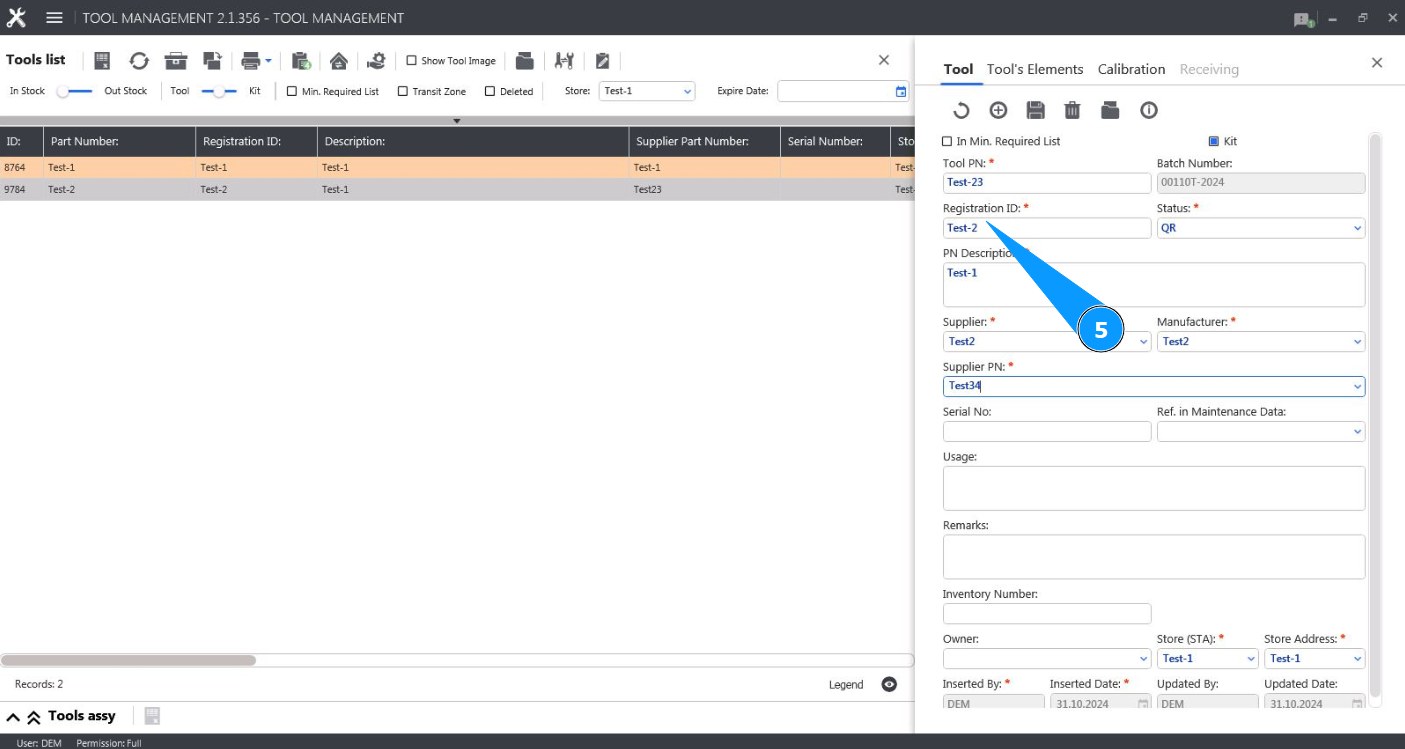The image size is (1405, 749).
Task: Toggle the In Stock / Out Stock switch
Action: click(x=75, y=91)
